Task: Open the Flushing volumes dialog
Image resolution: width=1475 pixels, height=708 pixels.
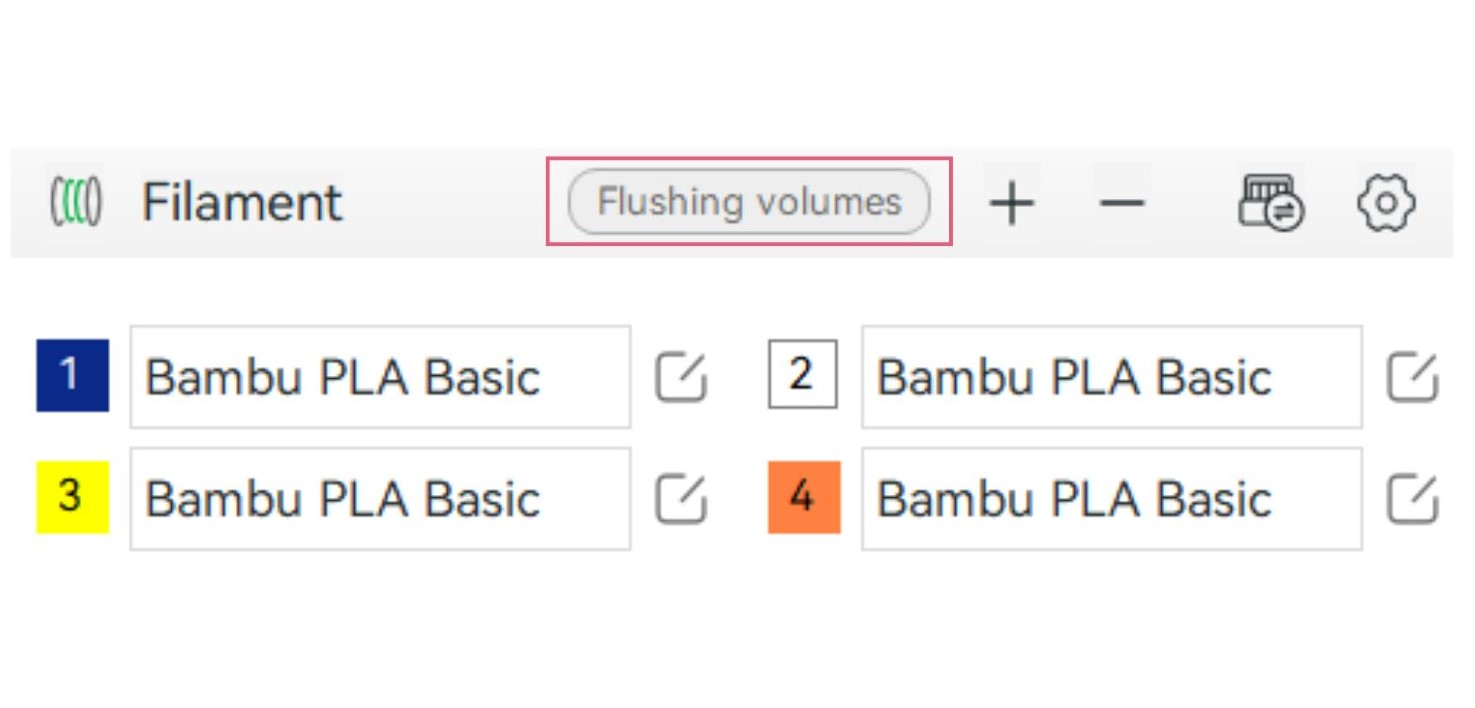Action: click(748, 201)
